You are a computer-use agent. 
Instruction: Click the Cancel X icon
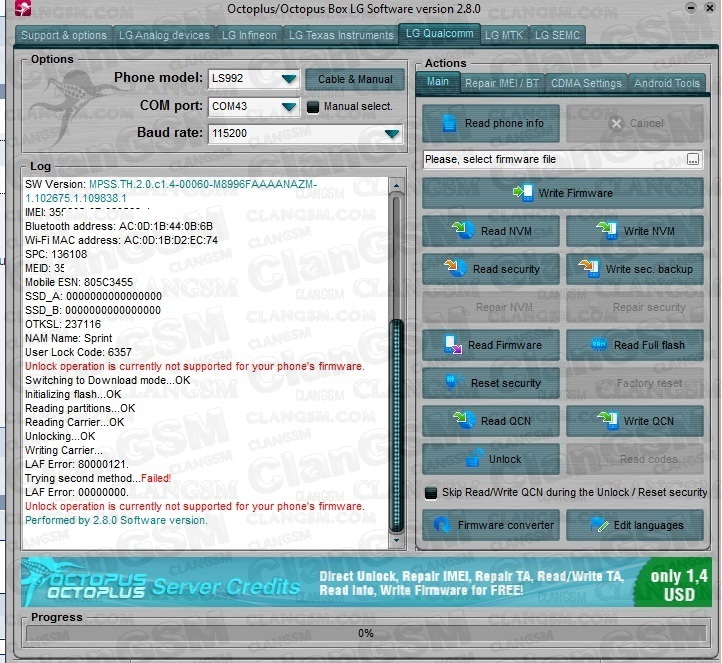pos(616,123)
